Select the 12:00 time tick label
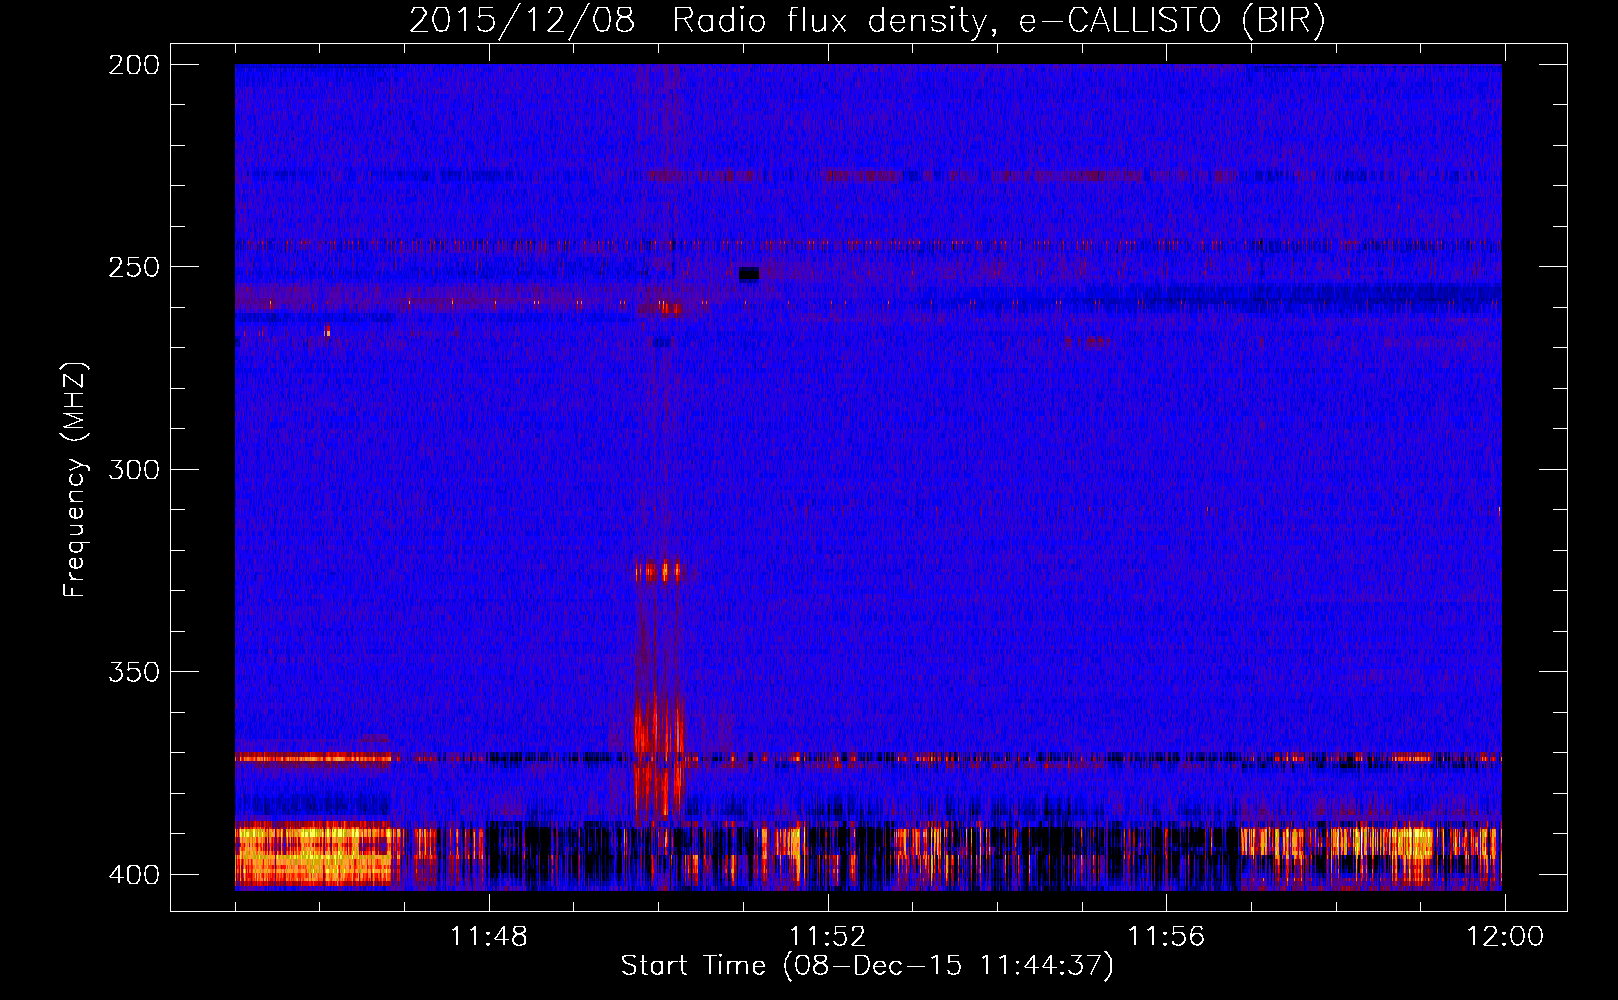The height and width of the screenshot is (1000, 1618). 1505,937
